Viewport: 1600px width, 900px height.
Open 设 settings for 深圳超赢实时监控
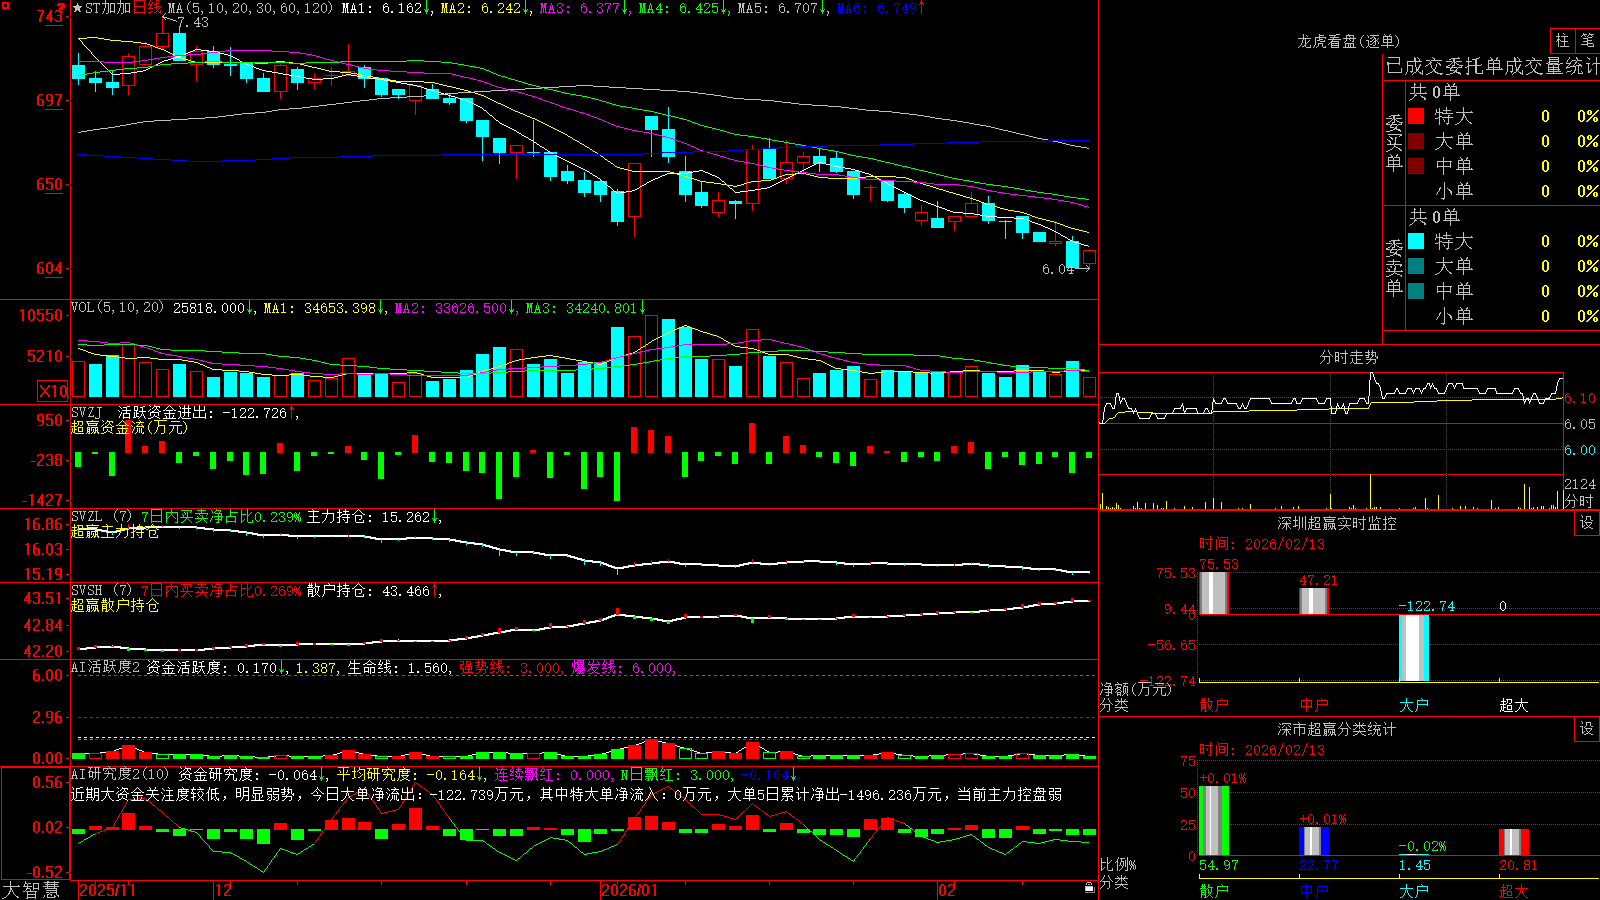[1587, 523]
